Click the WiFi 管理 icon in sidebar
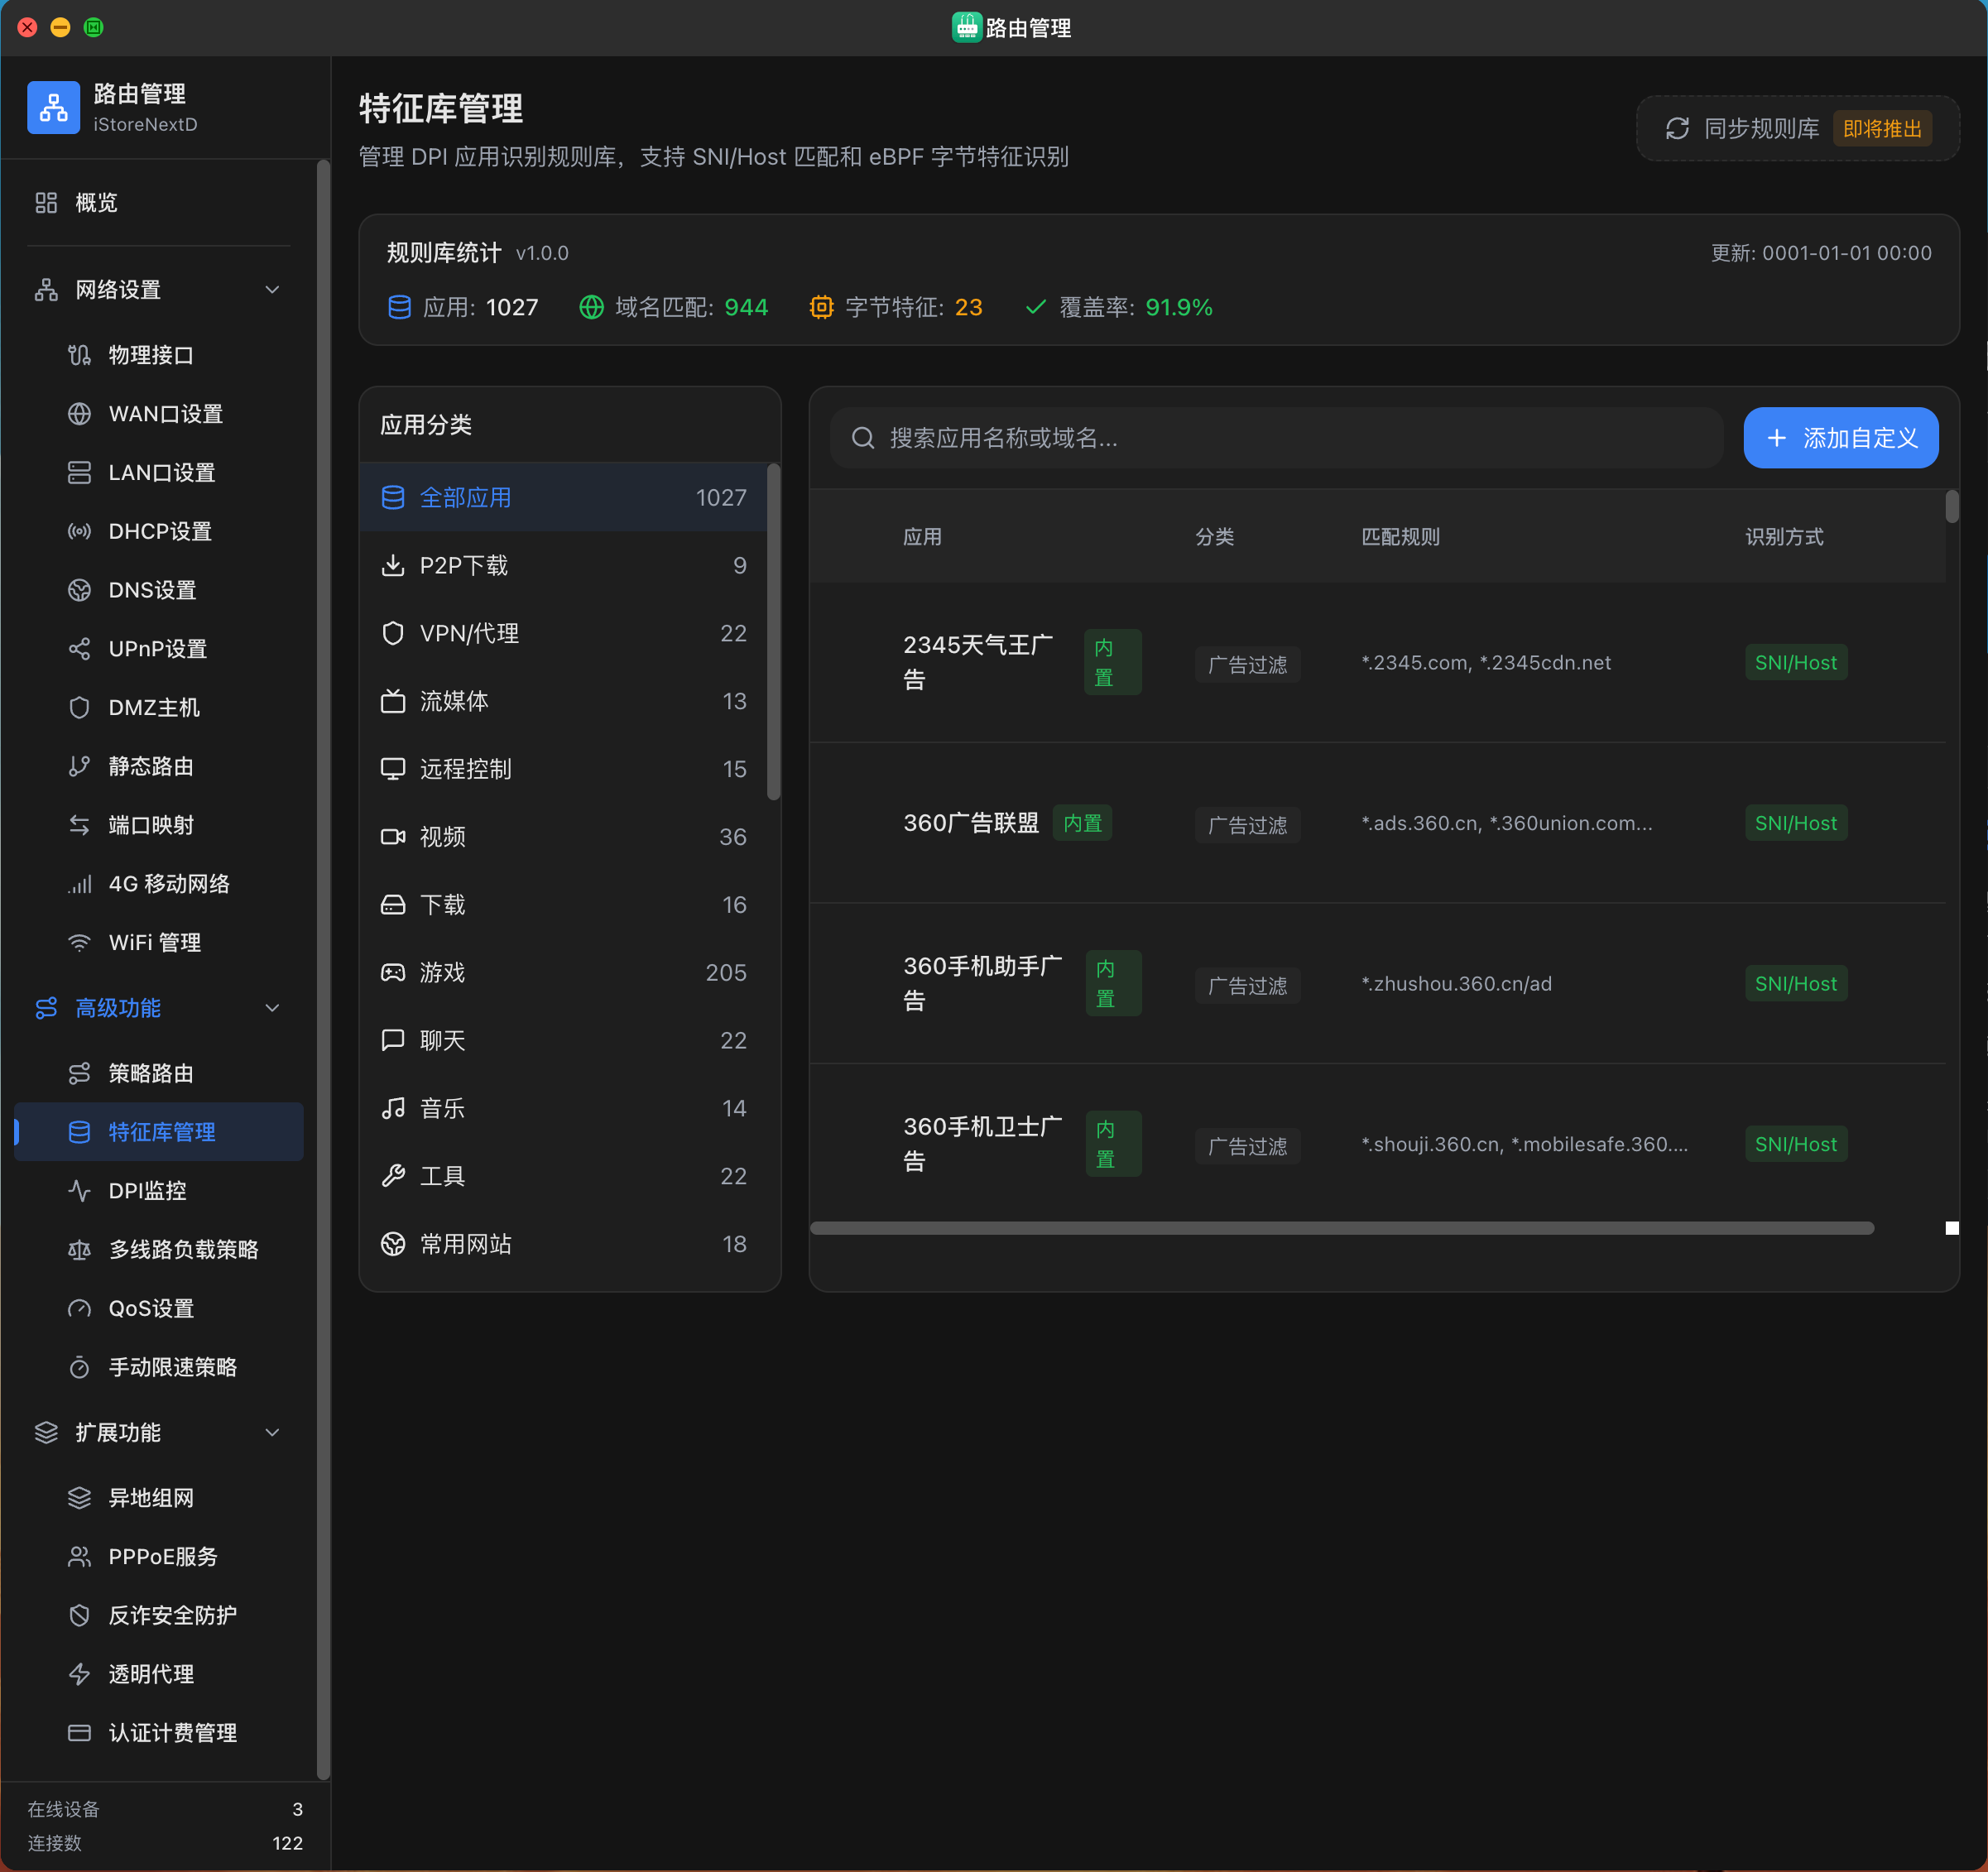The image size is (1988, 1872). 79,943
